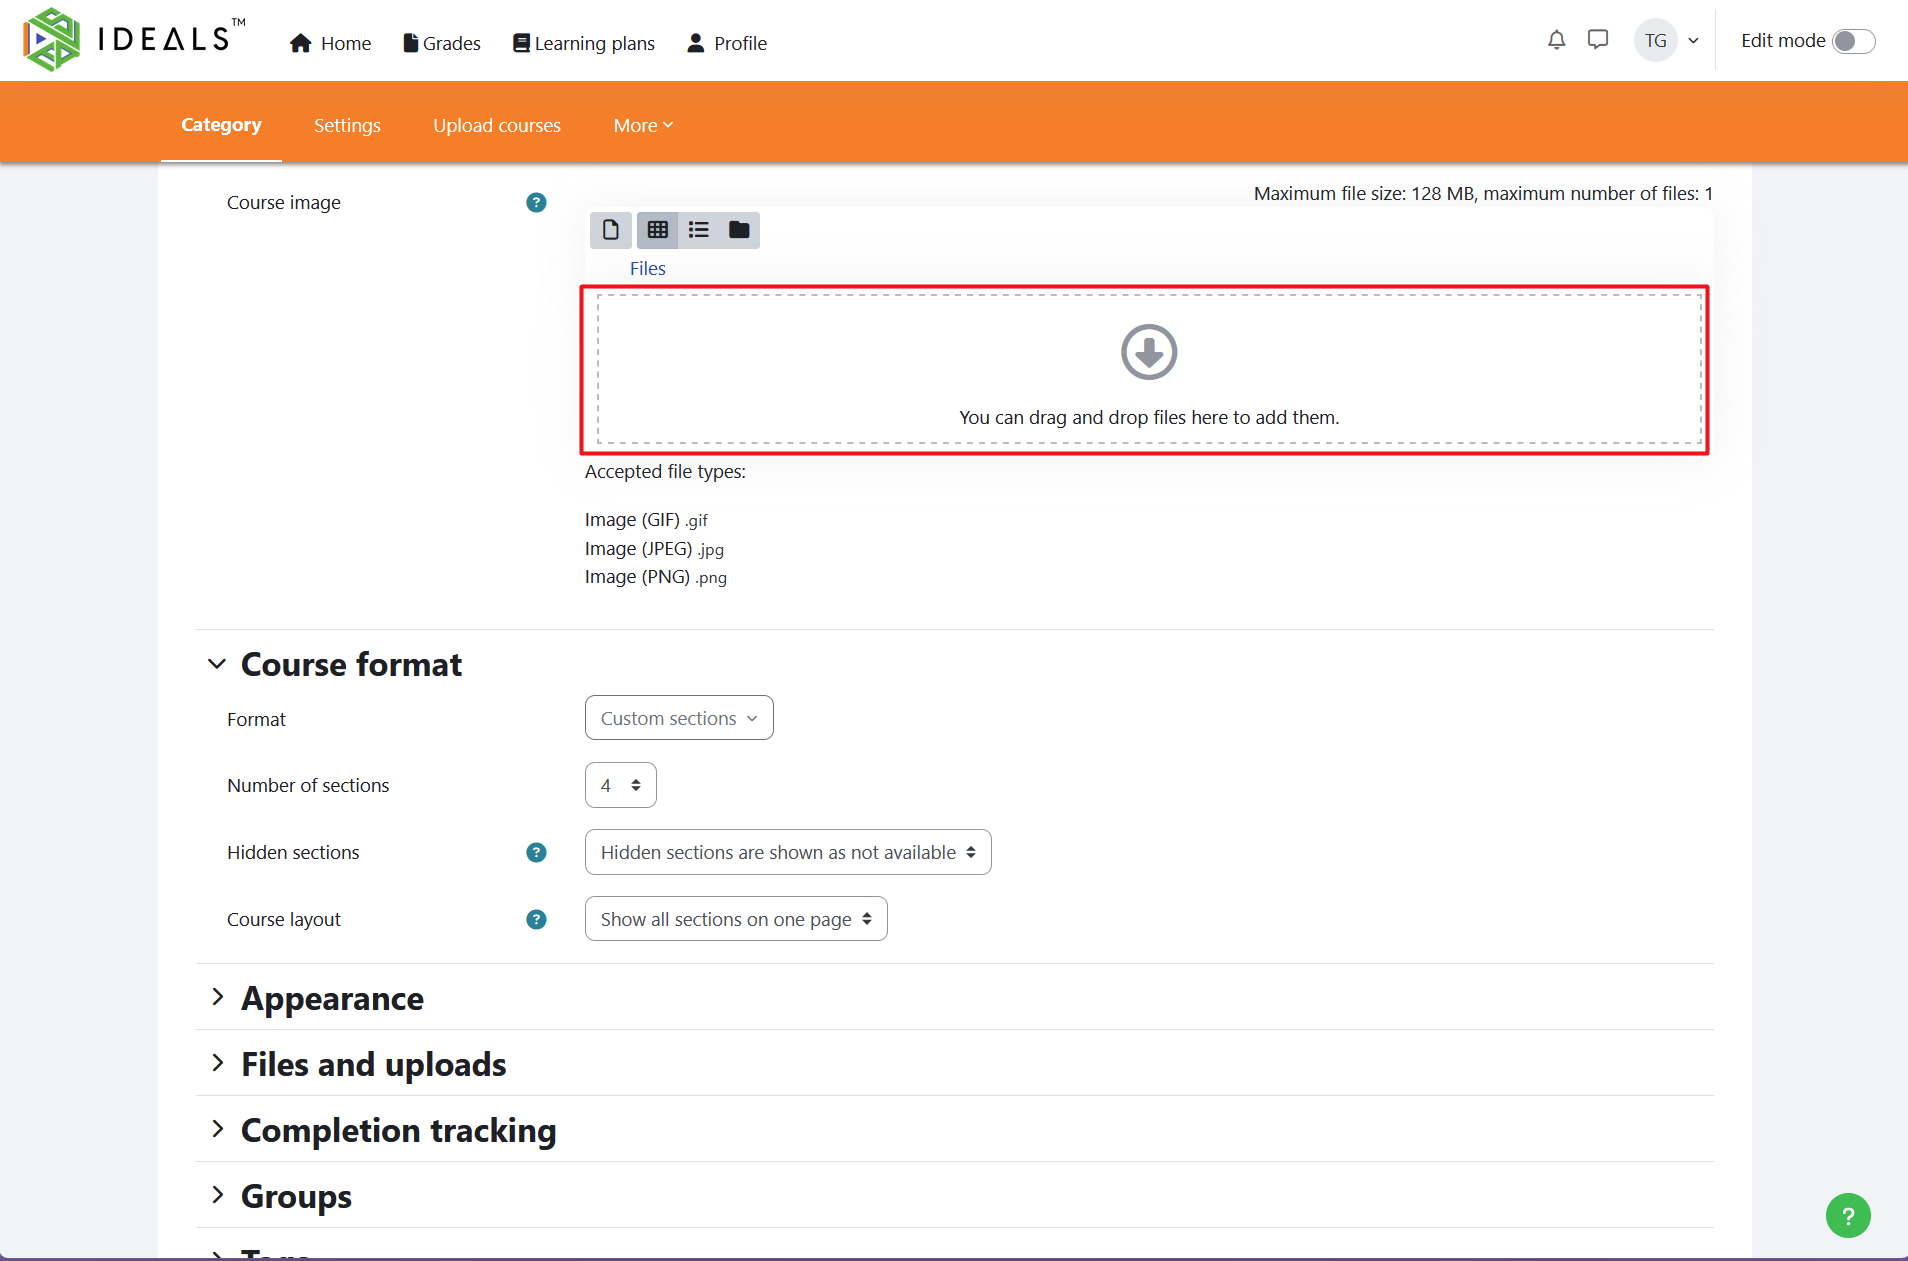This screenshot has height=1261, width=1908.
Task: Open the notifications bell icon
Action: (1556, 40)
